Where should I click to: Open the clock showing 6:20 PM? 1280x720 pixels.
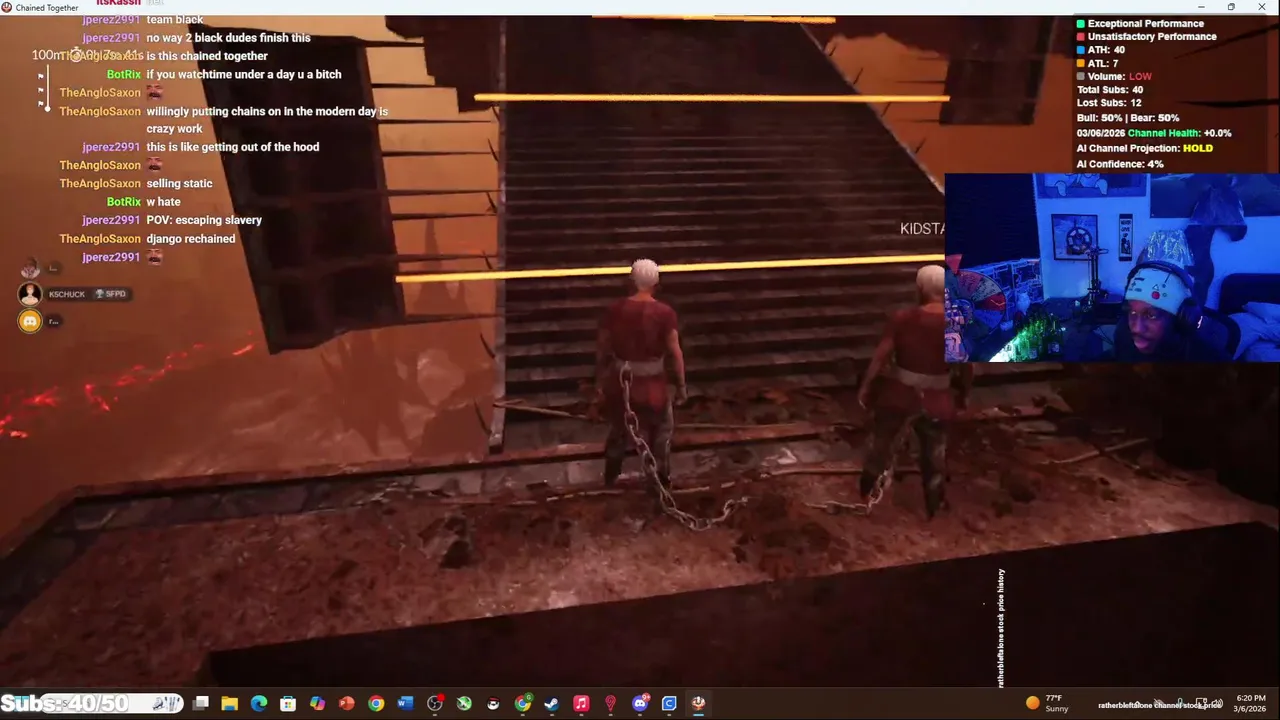pos(1250,703)
